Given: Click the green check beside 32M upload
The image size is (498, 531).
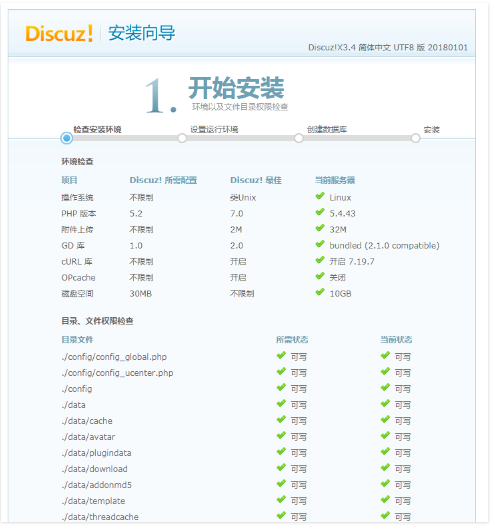Looking at the screenshot, I should point(320,228).
